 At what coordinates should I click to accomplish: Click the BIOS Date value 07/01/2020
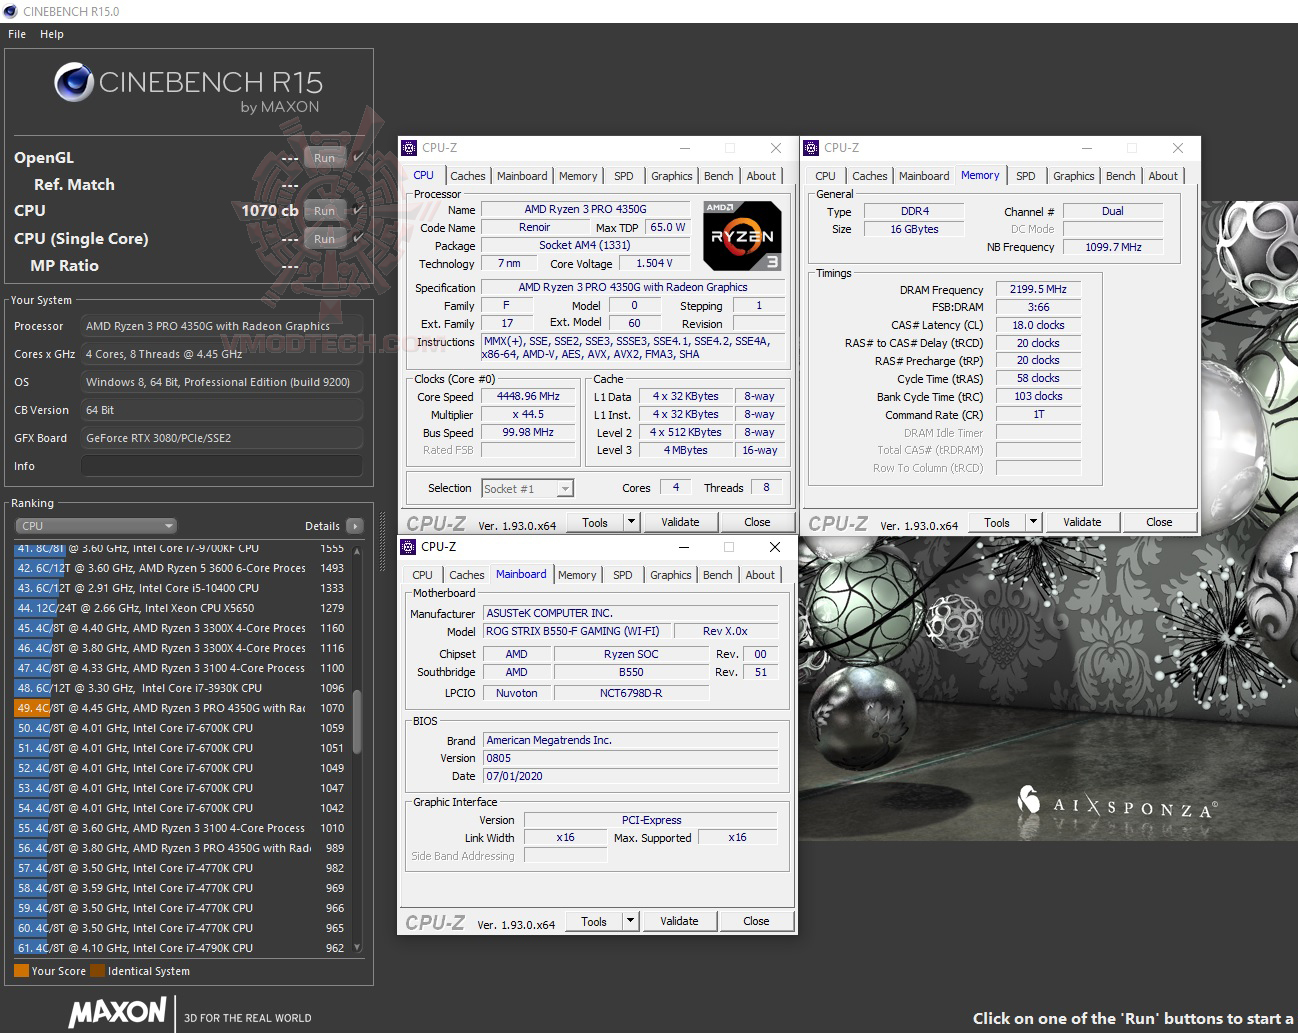click(631, 776)
